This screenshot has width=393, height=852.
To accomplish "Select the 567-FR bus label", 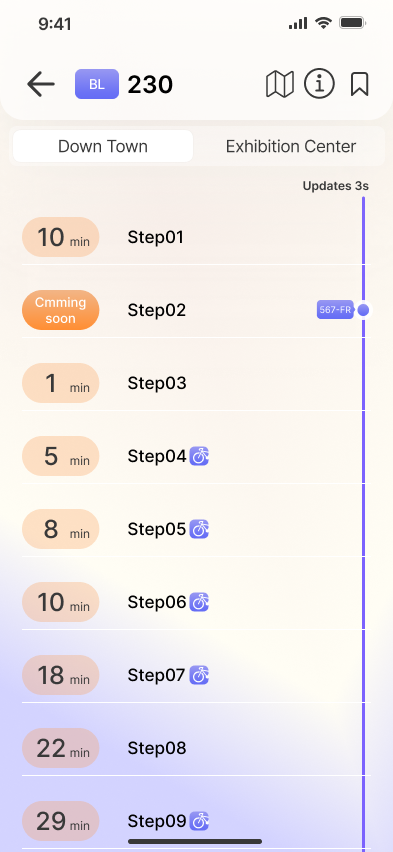I will coord(335,310).
